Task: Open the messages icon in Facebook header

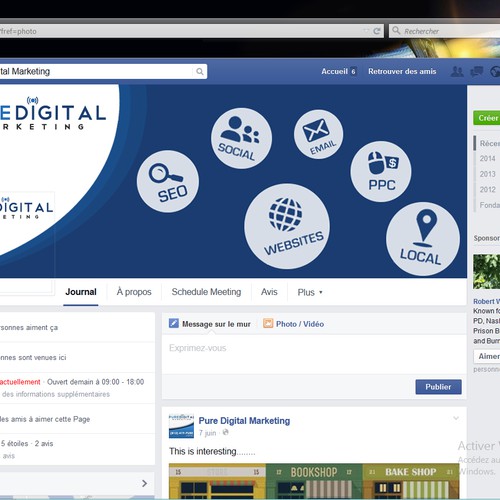Action: 476,71
